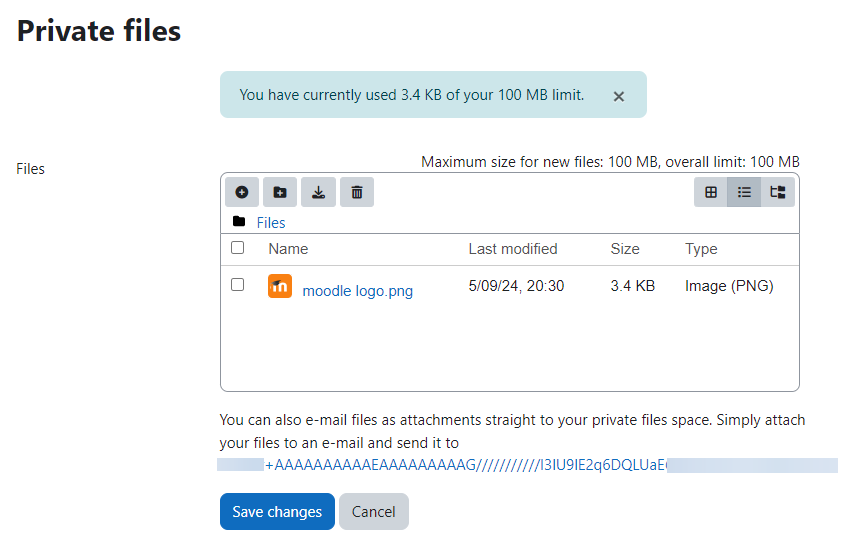Switch to folder tree view
The width and height of the screenshot is (864, 553).
pyautogui.click(x=778, y=192)
